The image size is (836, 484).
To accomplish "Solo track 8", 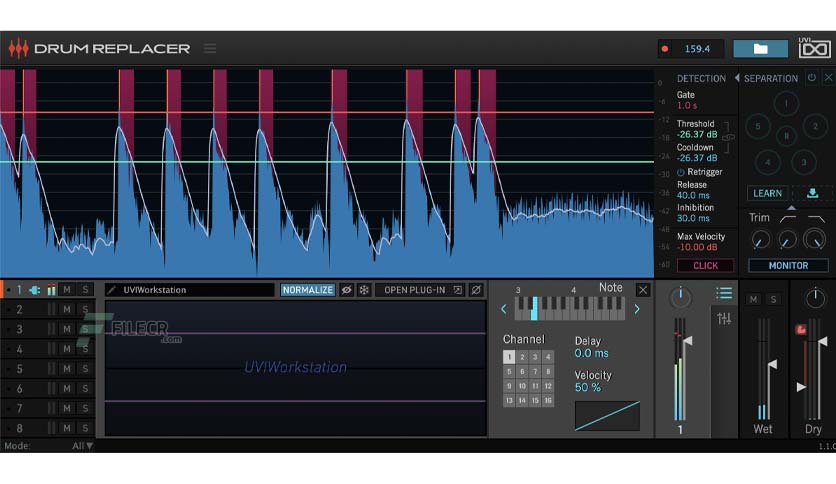I will pos(85,428).
